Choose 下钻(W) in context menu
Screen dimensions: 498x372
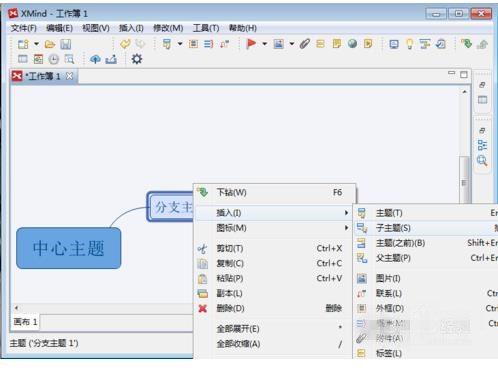click(x=274, y=192)
